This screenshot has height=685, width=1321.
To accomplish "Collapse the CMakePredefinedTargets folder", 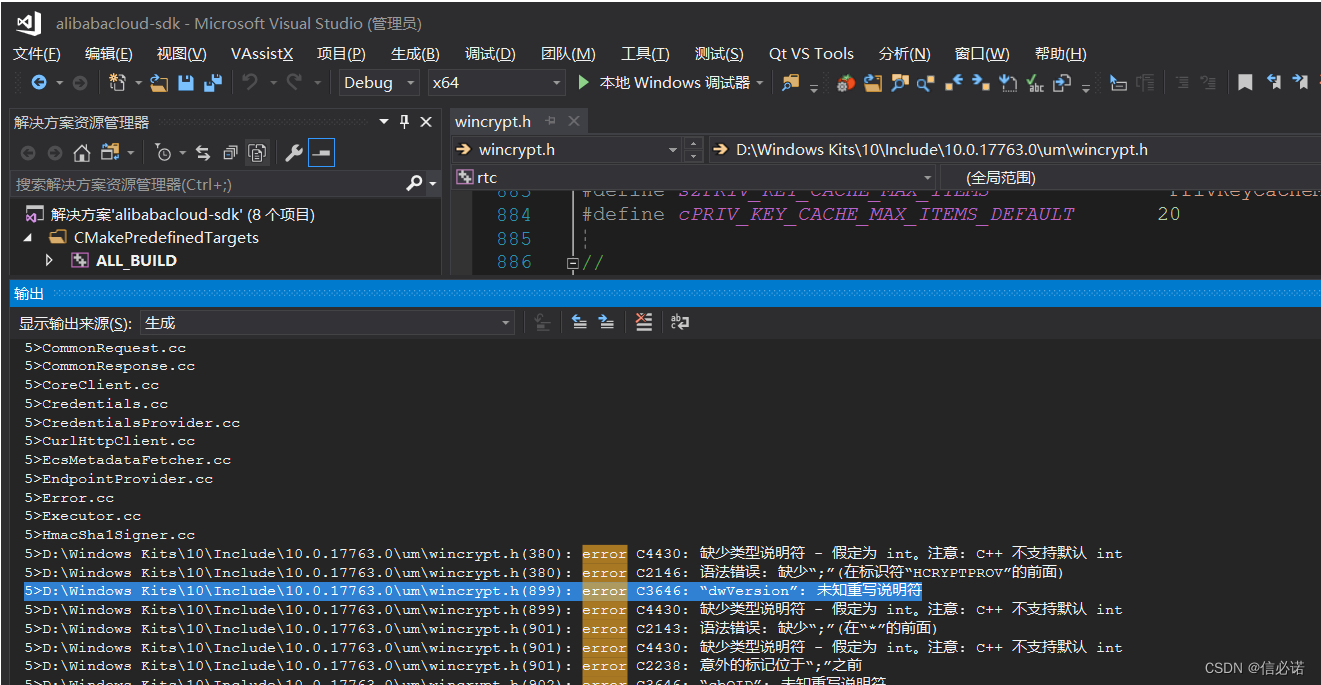I will (x=28, y=238).
